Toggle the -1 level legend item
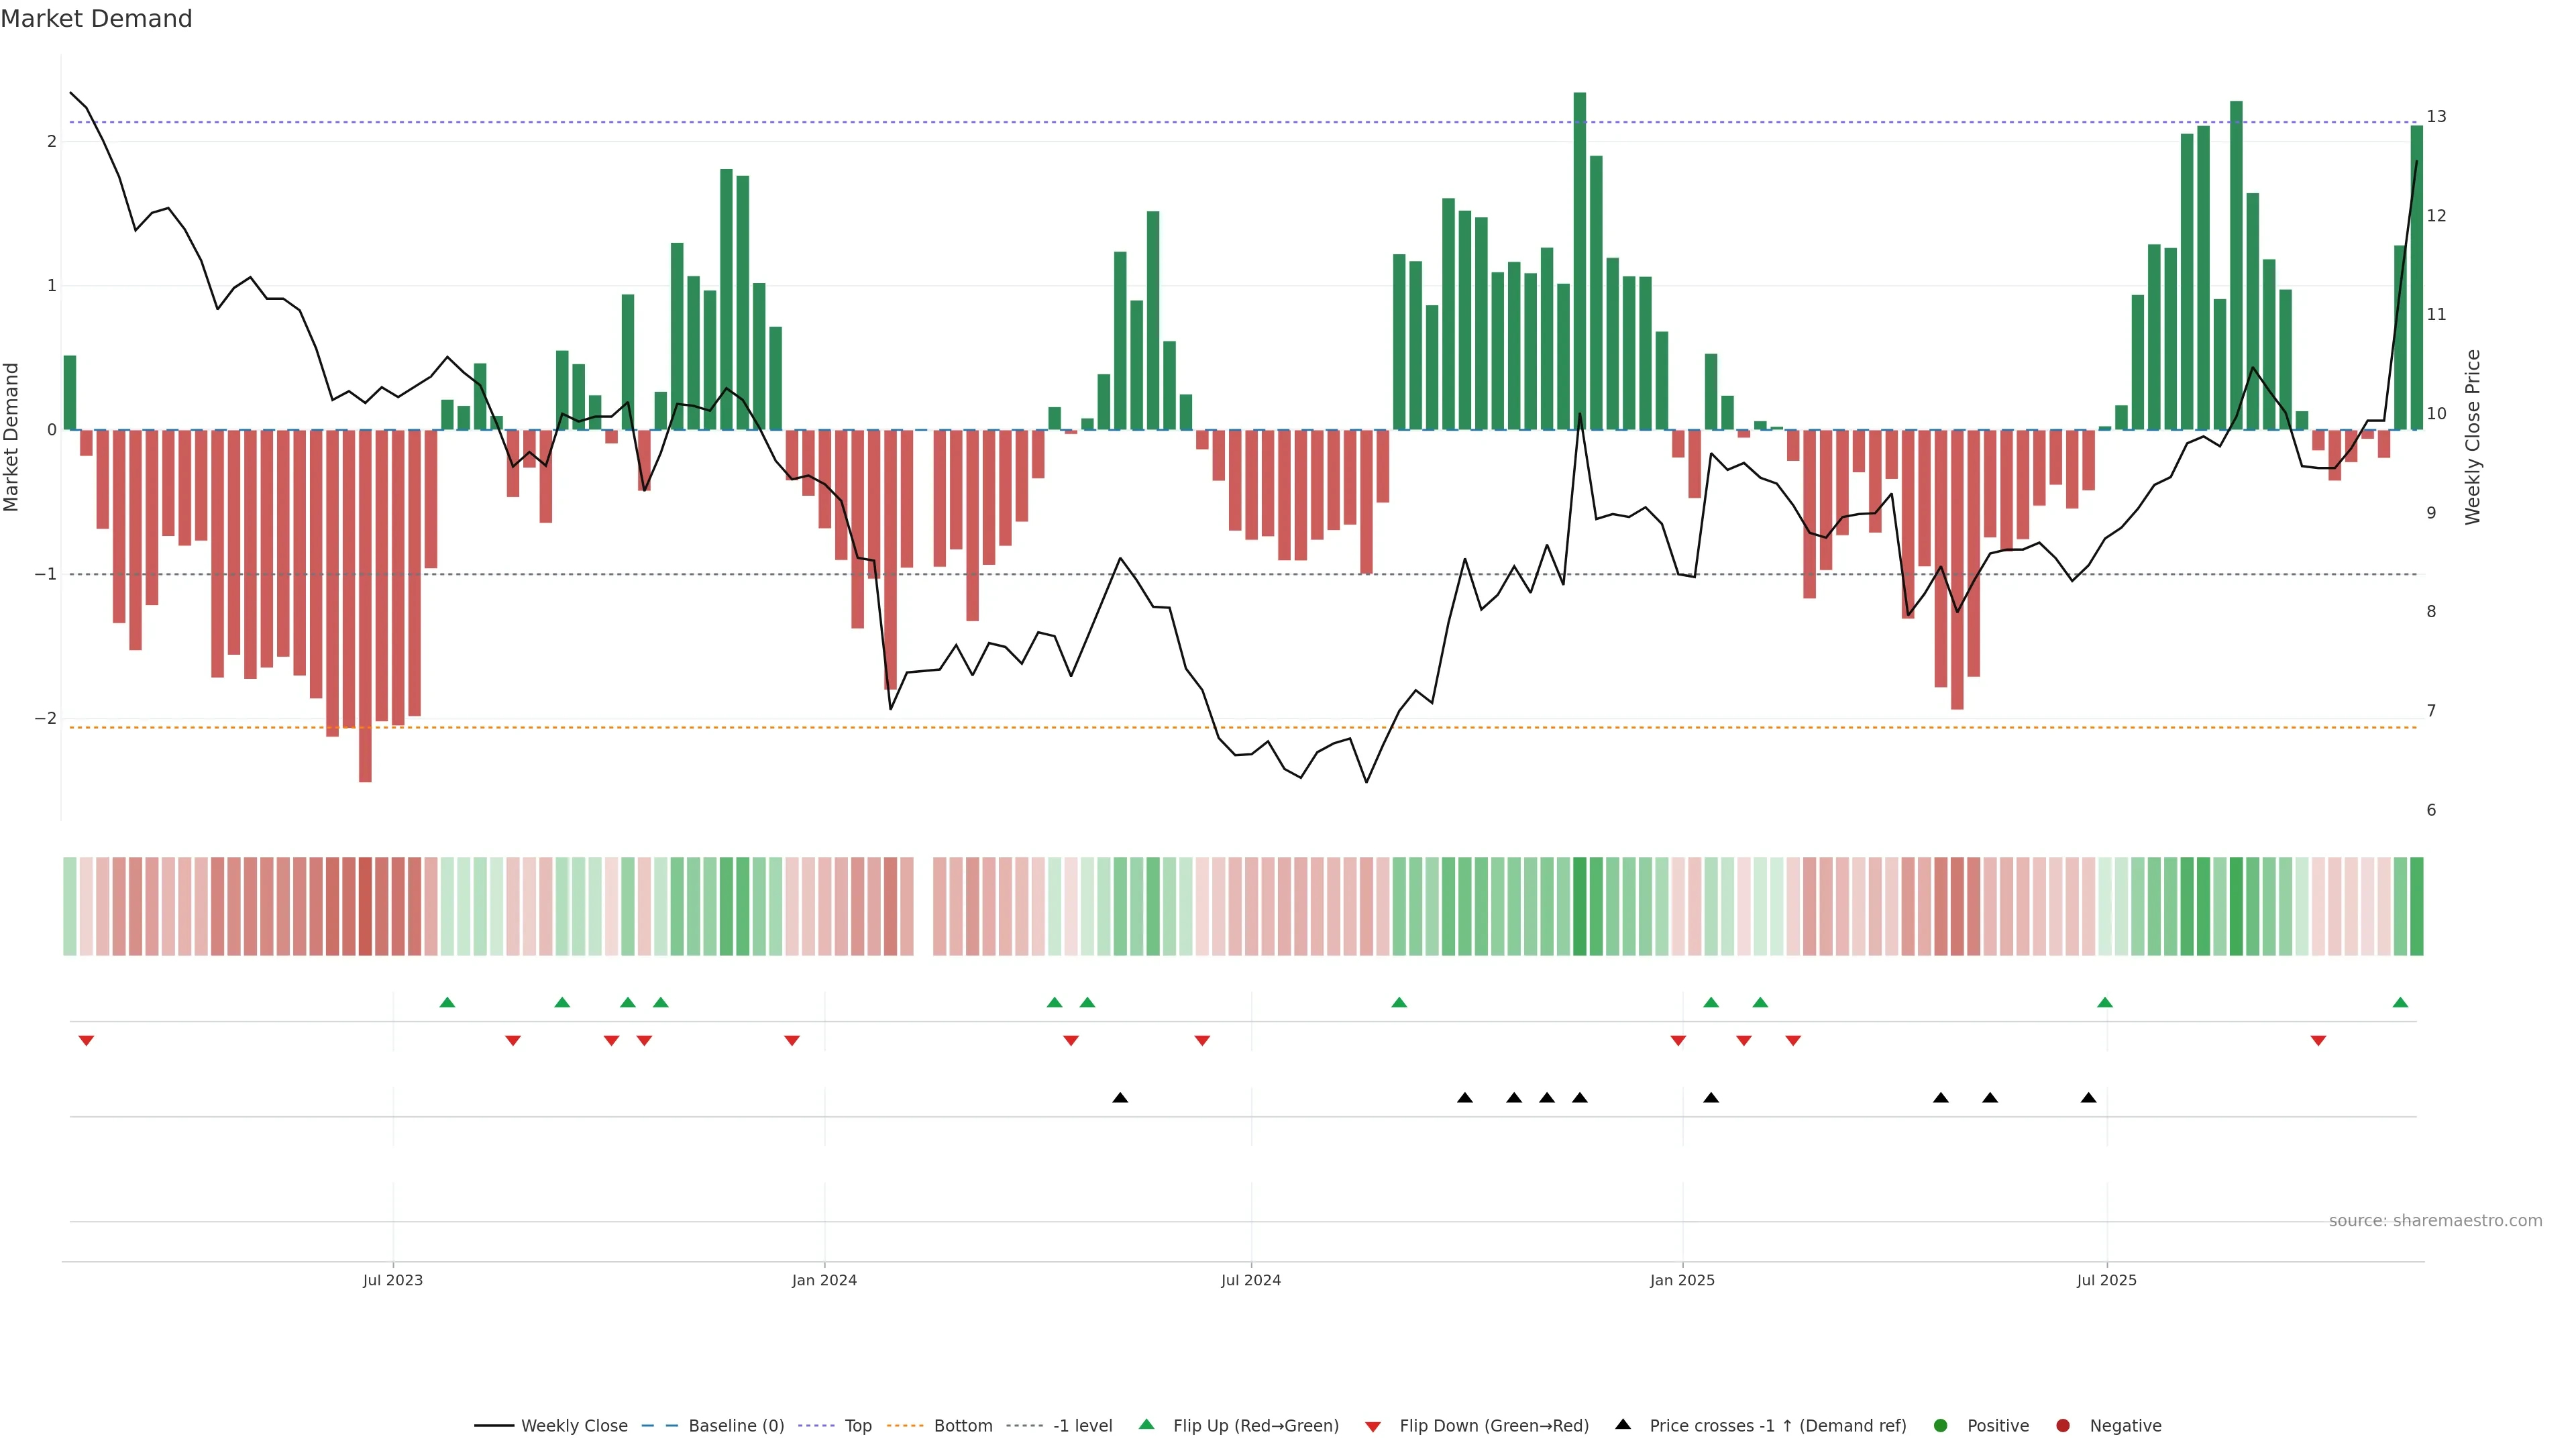Image resolution: width=2576 pixels, height=1449 pixels. pyautogui.click(x=1082, y=1426)
